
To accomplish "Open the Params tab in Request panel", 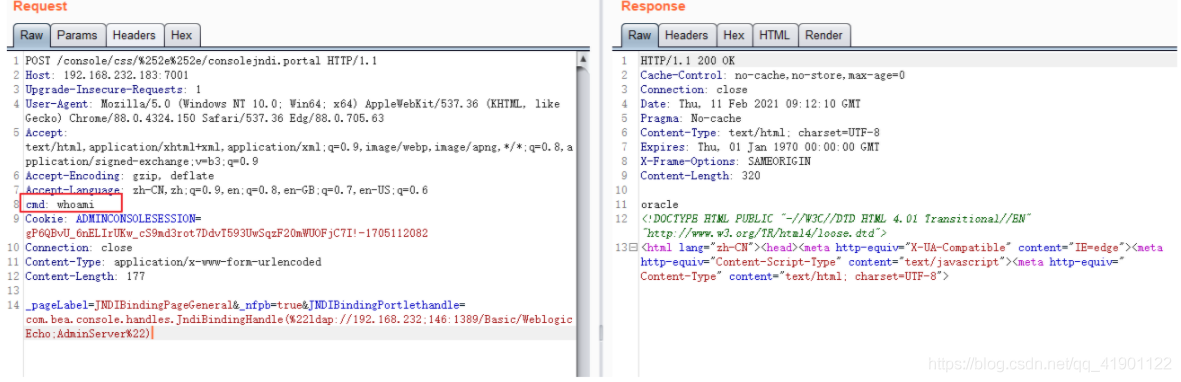I will (x=78, y=35).
